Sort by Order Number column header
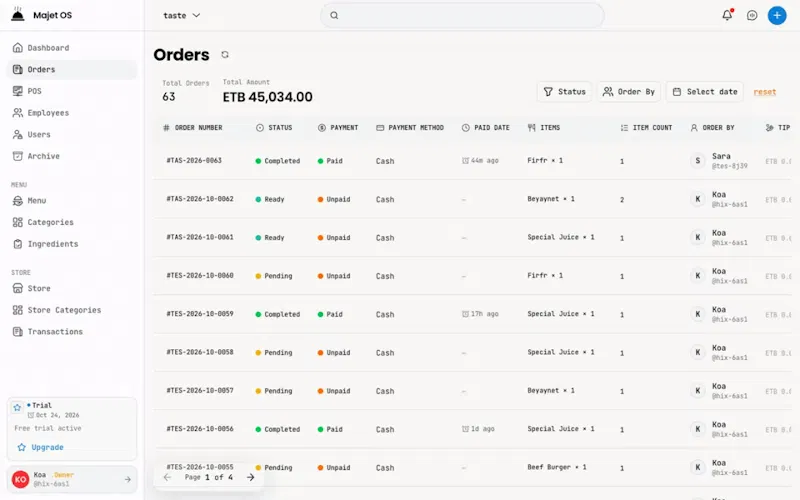Screen dimensions: 800x500 tap(193, 128)
